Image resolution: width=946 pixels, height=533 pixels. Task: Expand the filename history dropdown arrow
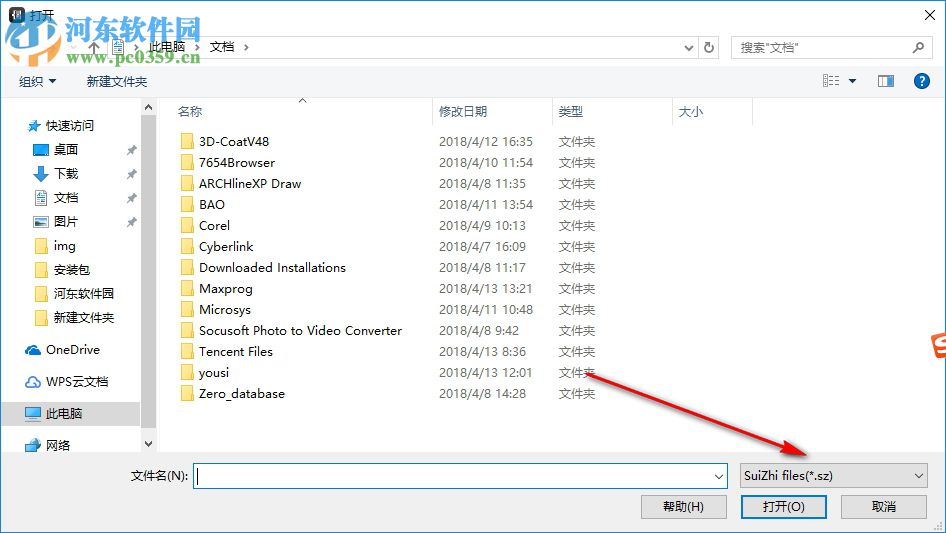point(719,476)
